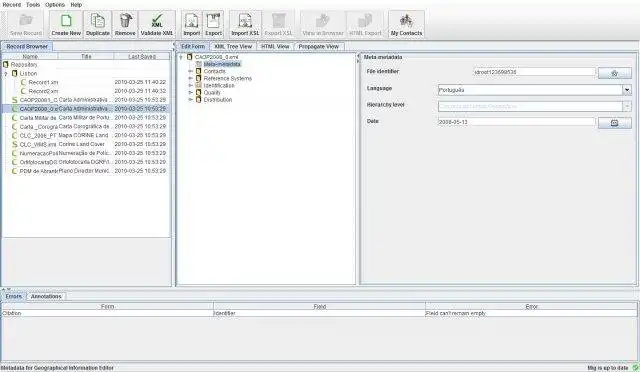Collapse the CAOP2008_0.xml root node
The width and height of the screenshot is (640, 372).
pos(181,57)
